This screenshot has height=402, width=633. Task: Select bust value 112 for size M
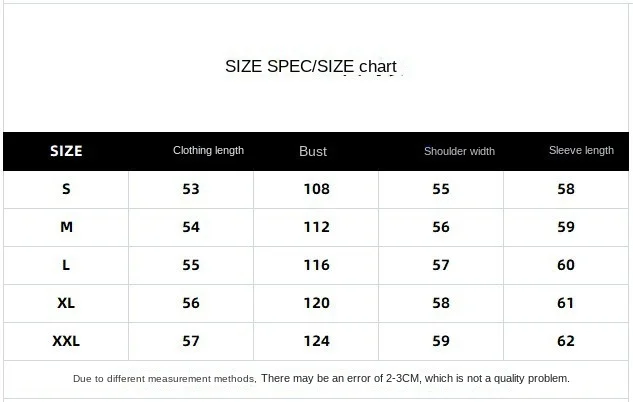pos(316,227)
